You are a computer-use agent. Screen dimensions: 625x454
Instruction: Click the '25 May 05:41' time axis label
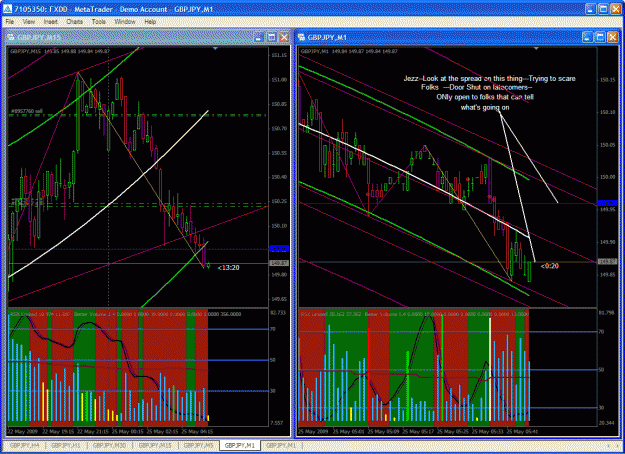pyautogui.click(x=523, y=432)
